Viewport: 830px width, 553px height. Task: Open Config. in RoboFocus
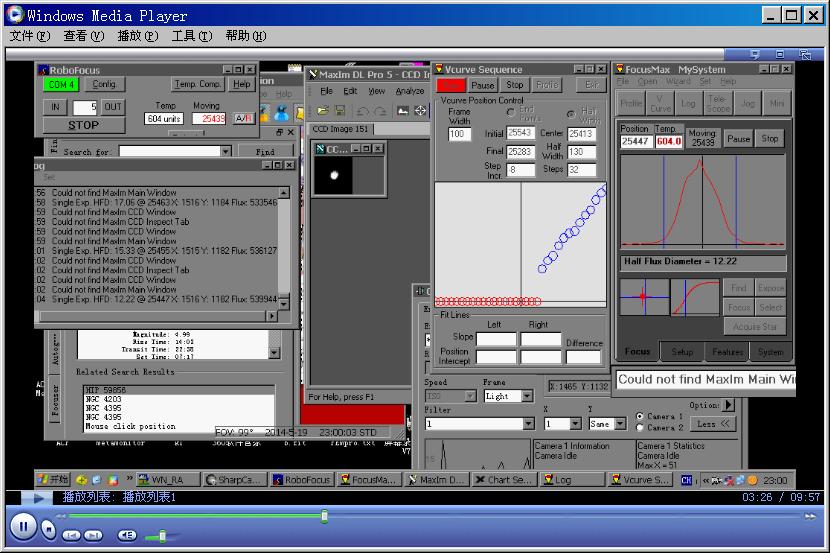(104, 84)
